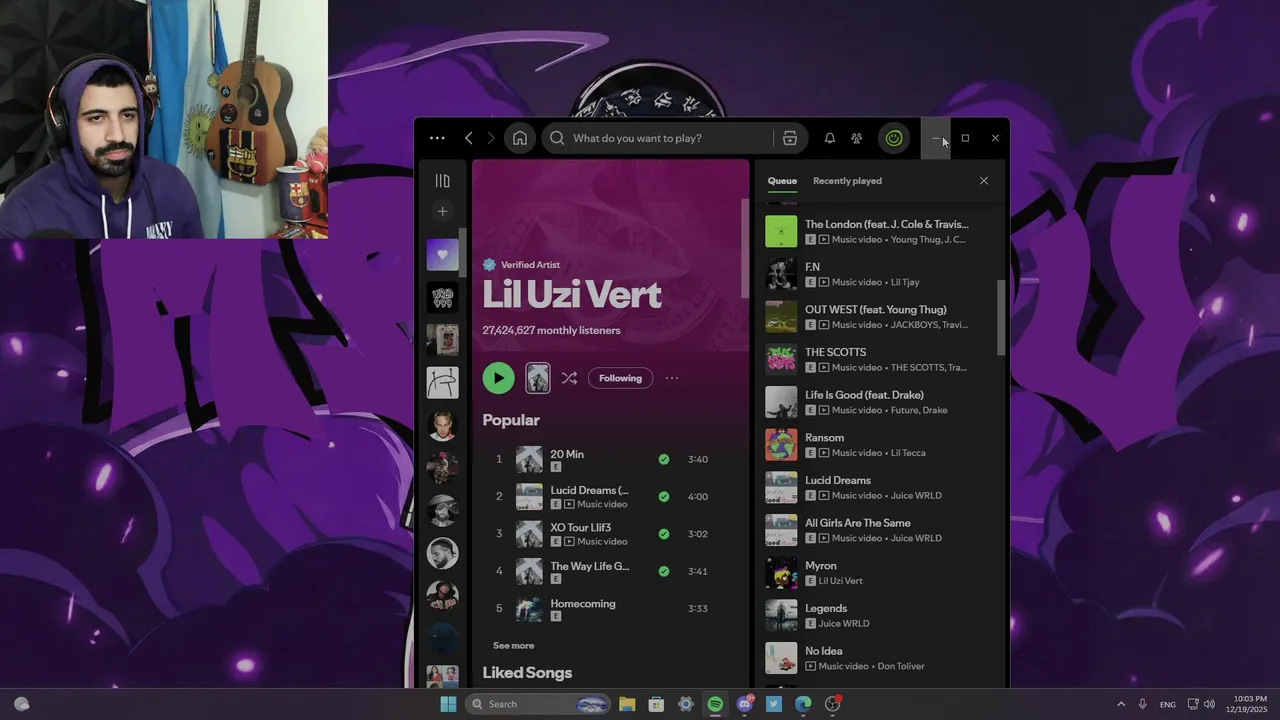Open the album preview thumbnail next to play
The width and height of the screenshot is (1280, 720).
pyautogui.click(x=538, y=378)
